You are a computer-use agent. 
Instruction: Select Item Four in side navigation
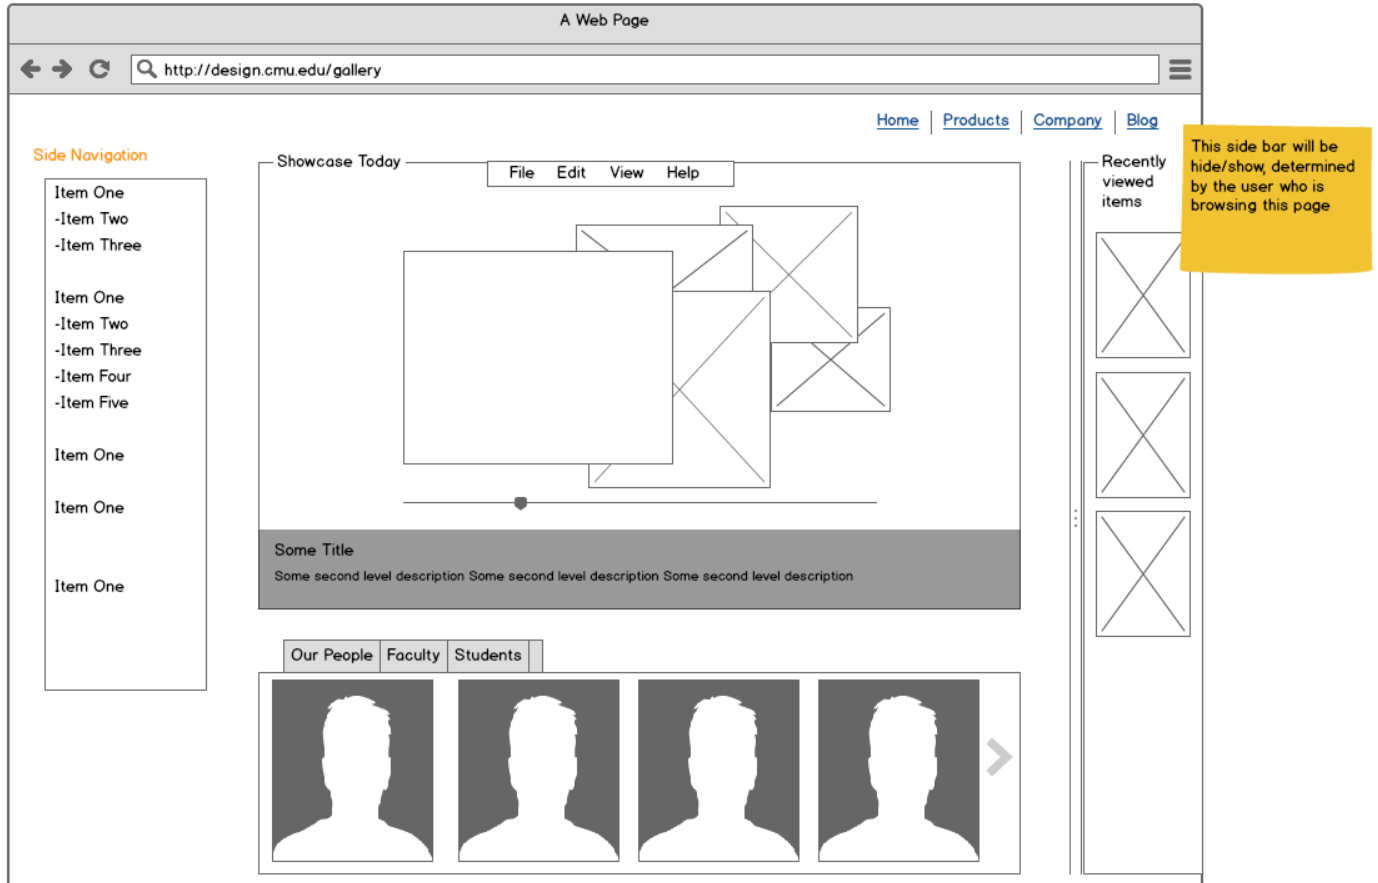94,376
